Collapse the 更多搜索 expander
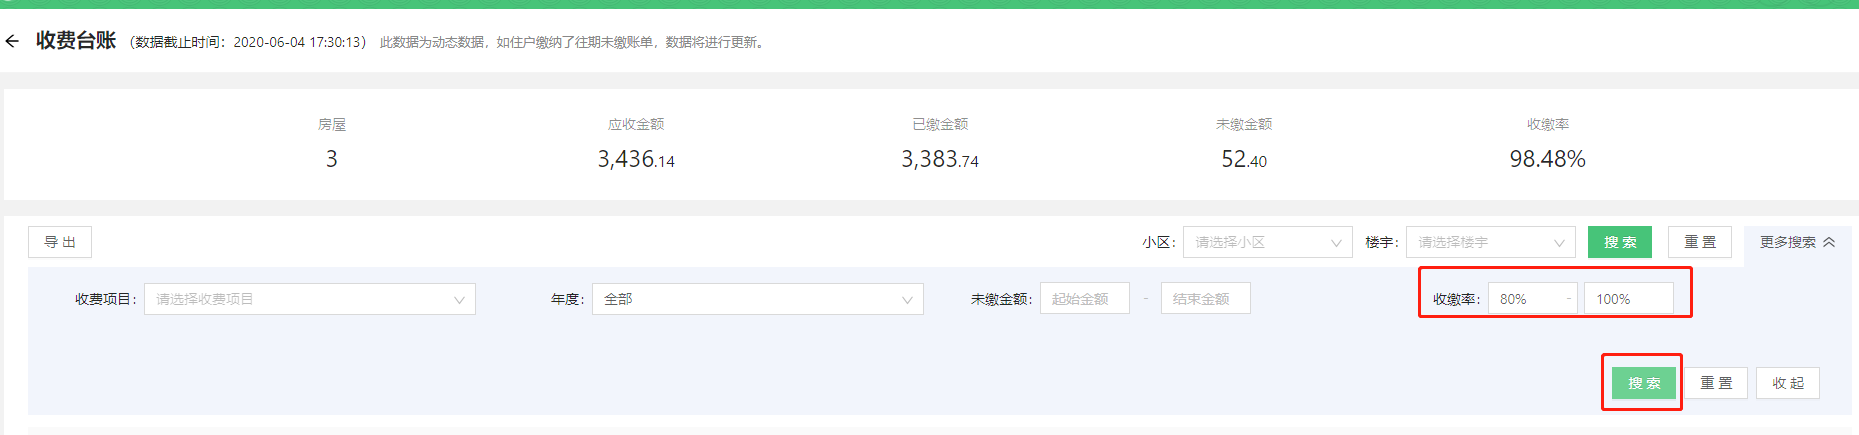 point(1797,242)
